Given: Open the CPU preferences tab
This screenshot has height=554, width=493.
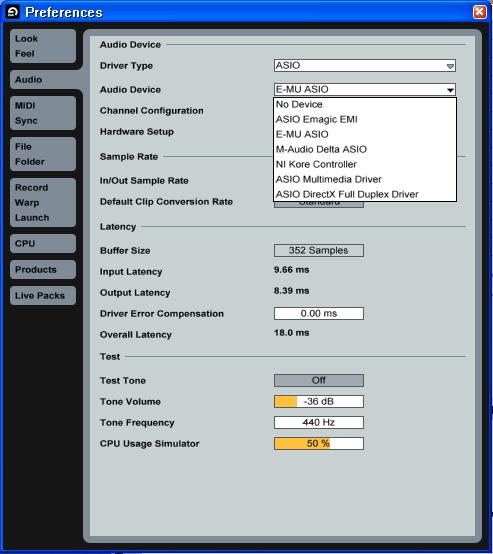Looking at the screenshot, I should [43, 243].
